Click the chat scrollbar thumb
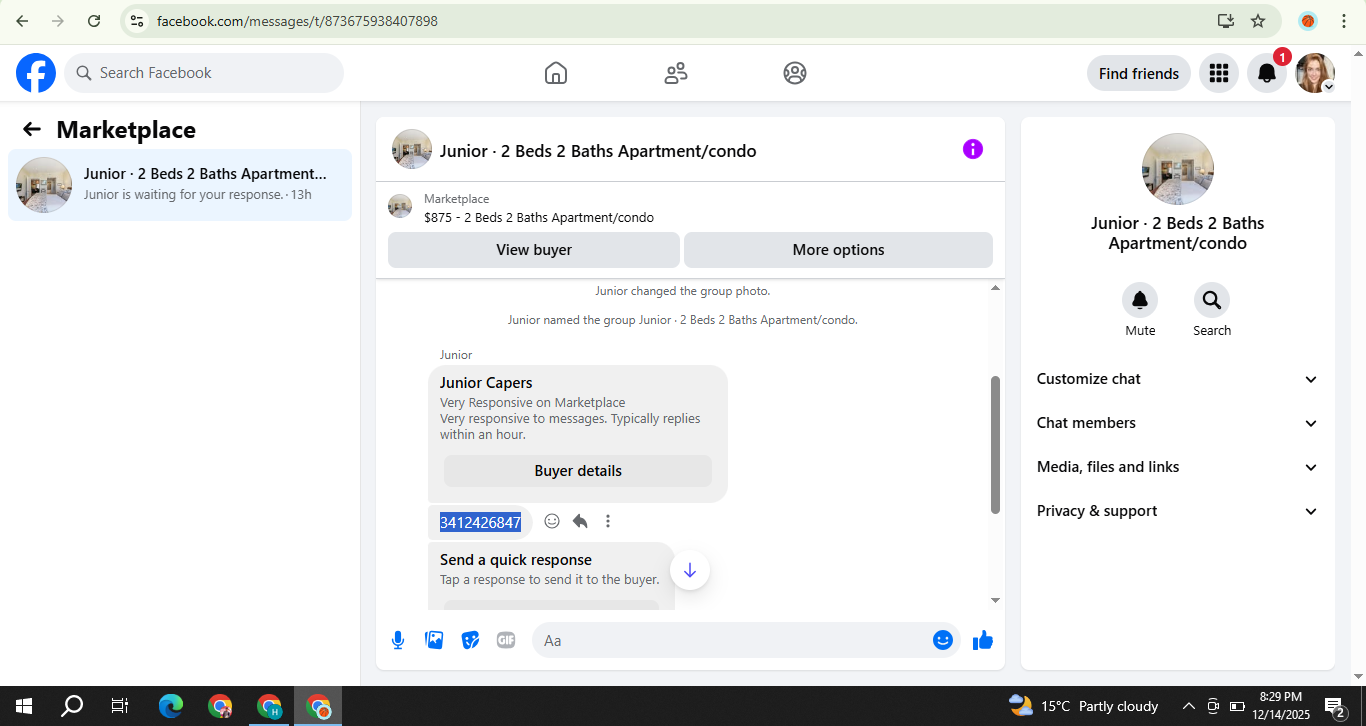 [995, 445]
